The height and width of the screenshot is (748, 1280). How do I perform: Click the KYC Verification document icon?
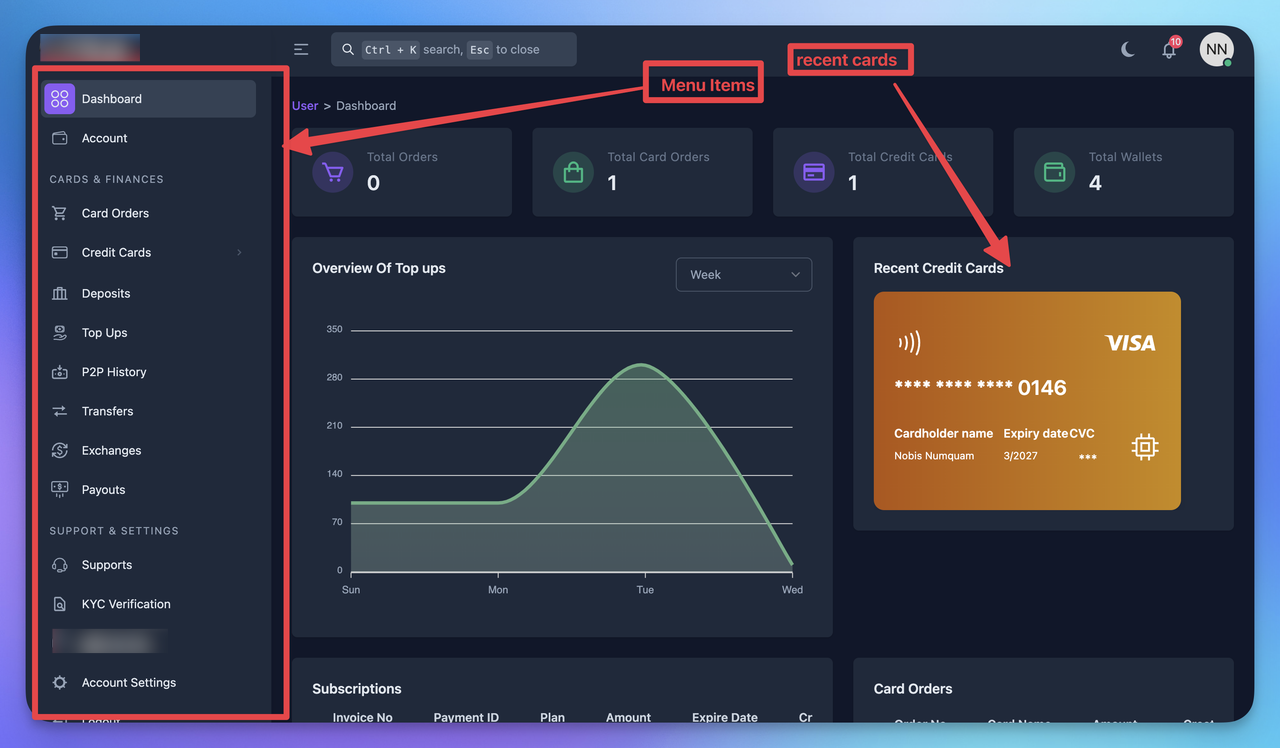coord(60,604)
